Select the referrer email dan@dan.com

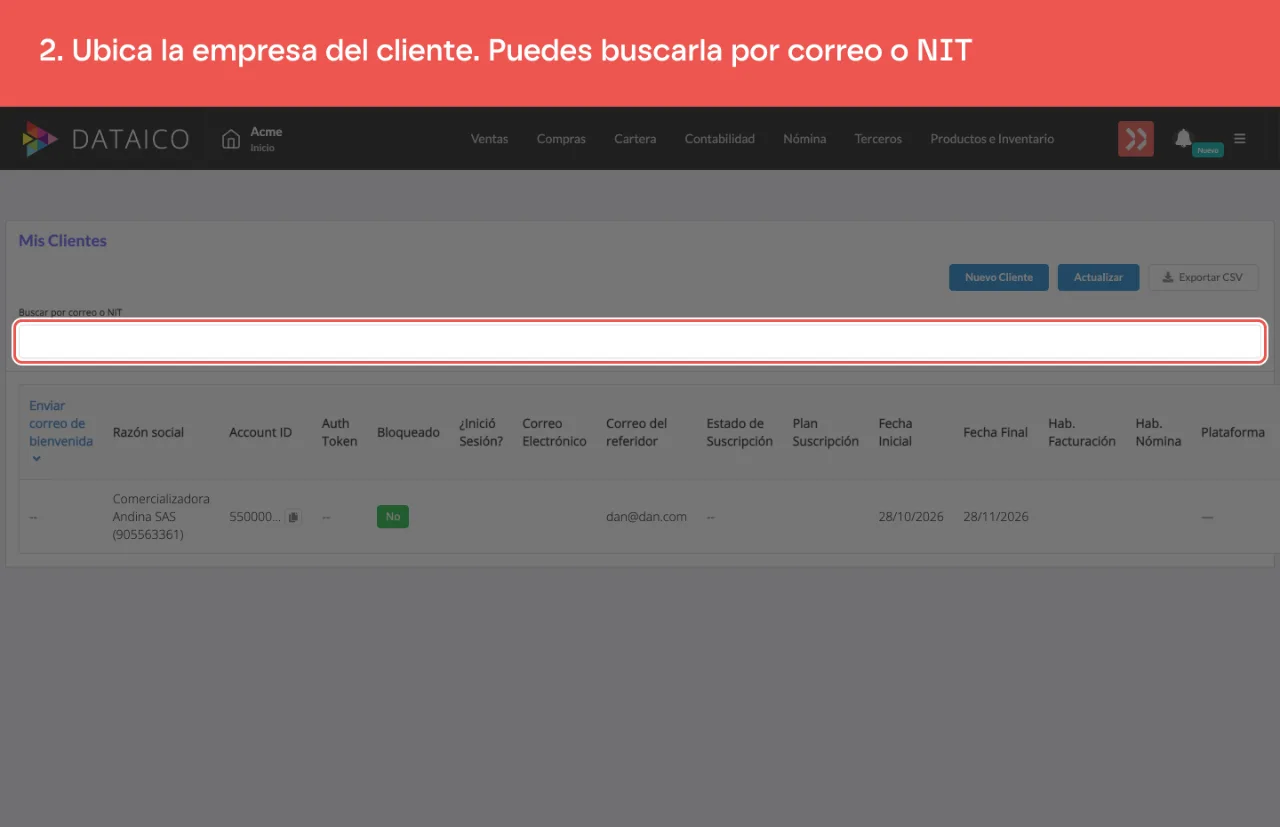coord(646,516)
